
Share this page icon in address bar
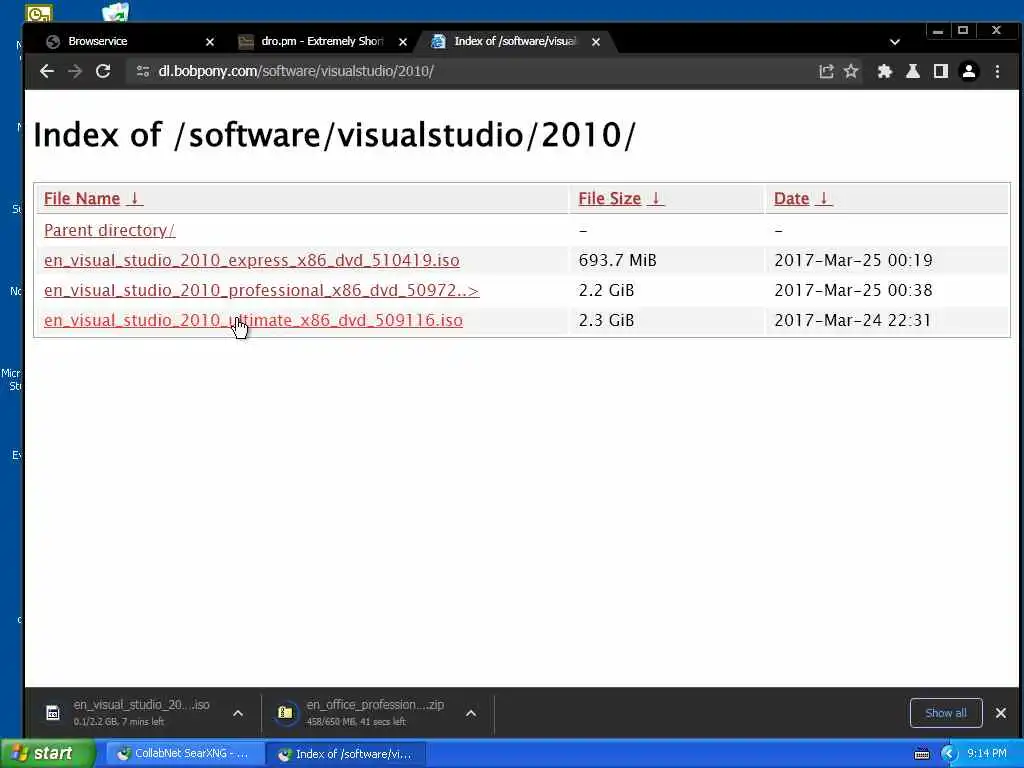point(826,71)
